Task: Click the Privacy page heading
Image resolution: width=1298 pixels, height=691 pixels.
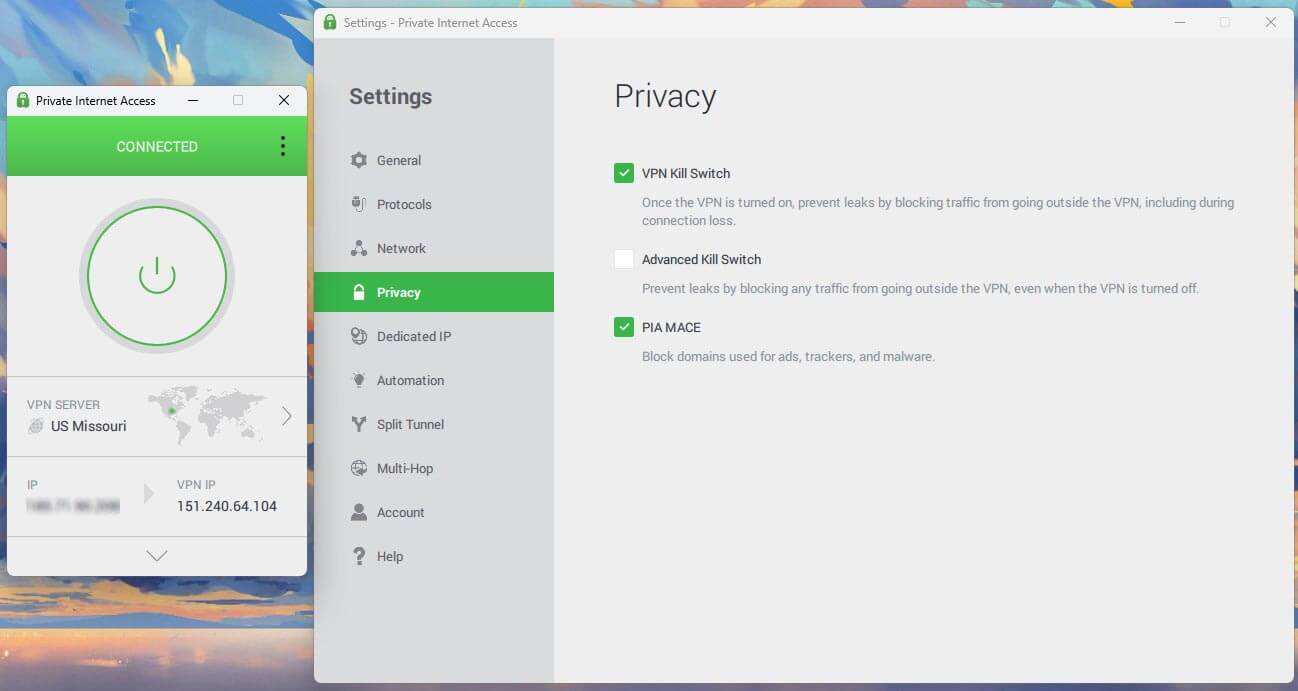Action: (x=665, y=96)
